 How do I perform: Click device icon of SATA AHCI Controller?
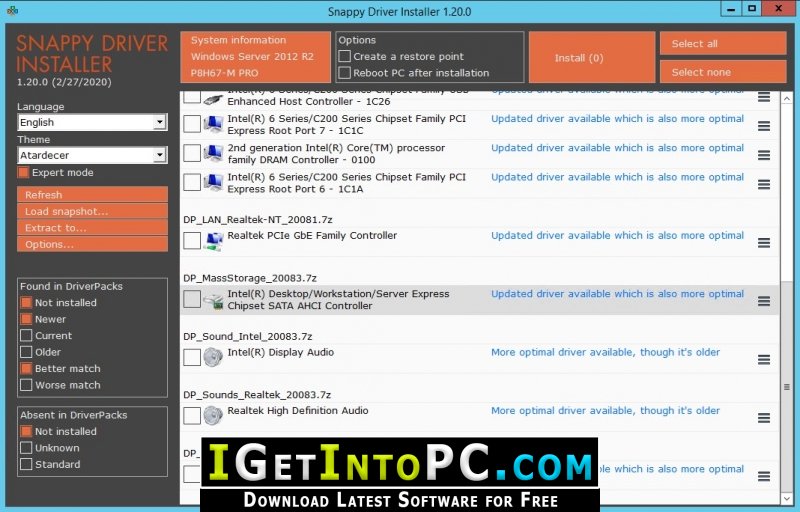pos(213,300)
